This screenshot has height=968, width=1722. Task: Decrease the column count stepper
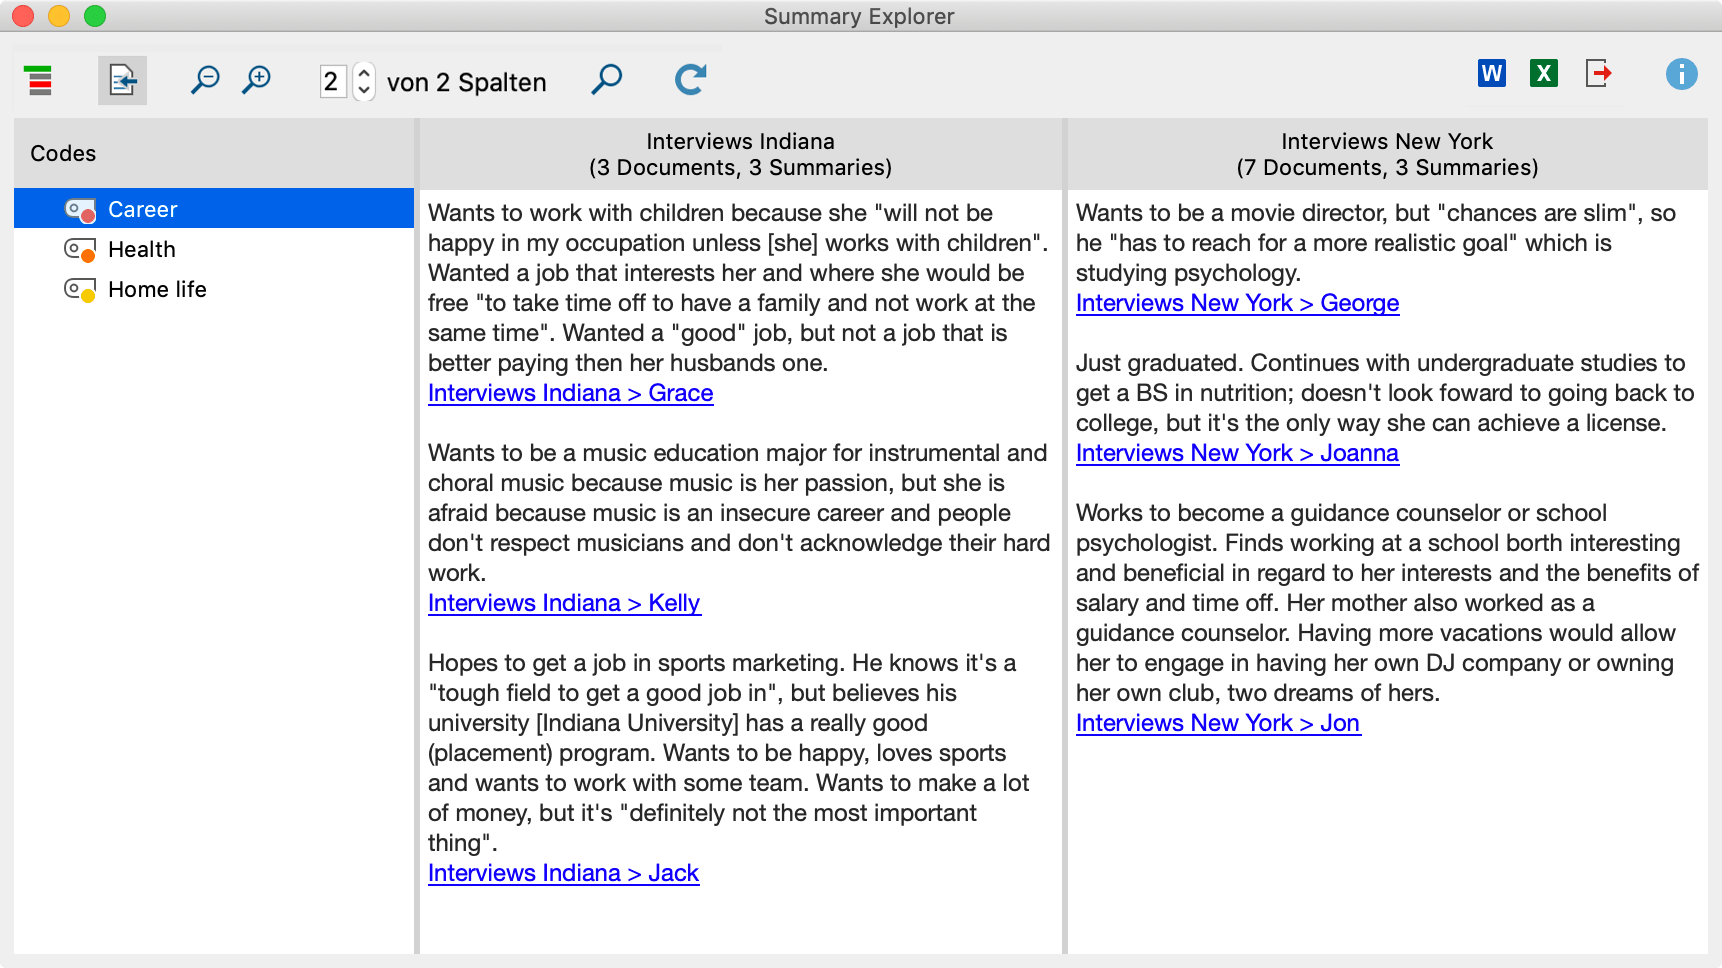[364, 90]
